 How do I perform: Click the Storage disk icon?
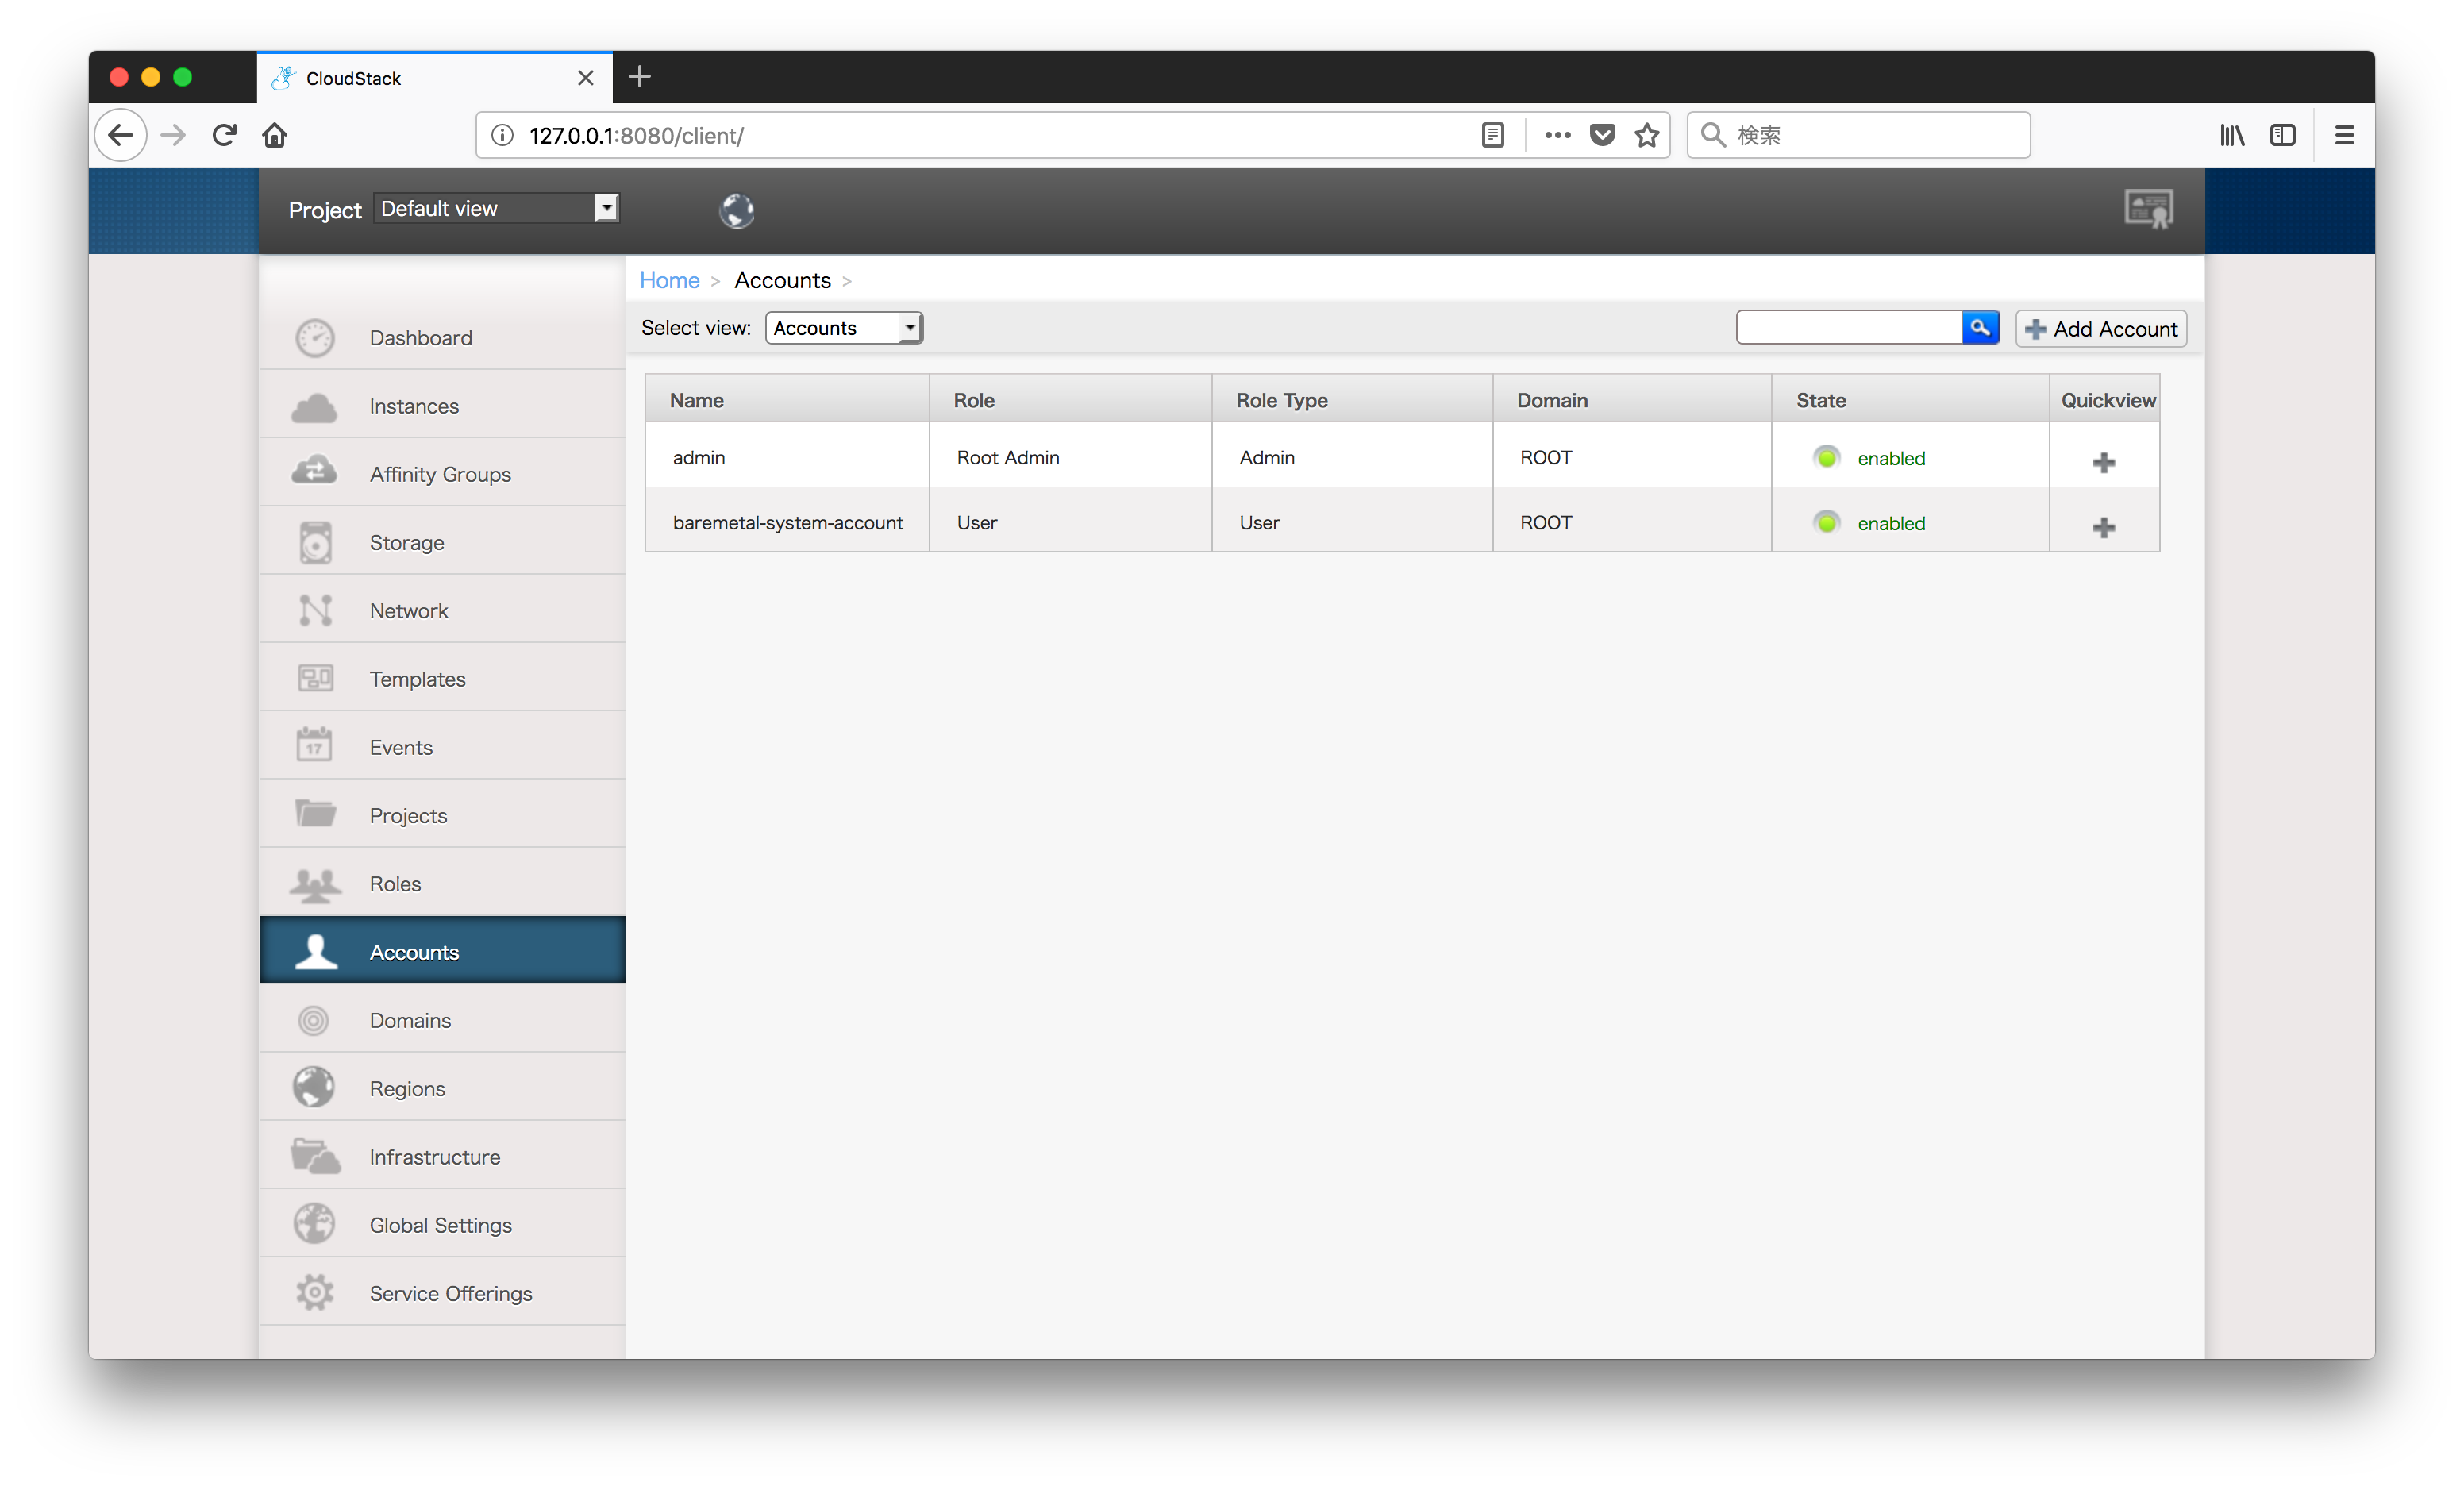[315, 543]
